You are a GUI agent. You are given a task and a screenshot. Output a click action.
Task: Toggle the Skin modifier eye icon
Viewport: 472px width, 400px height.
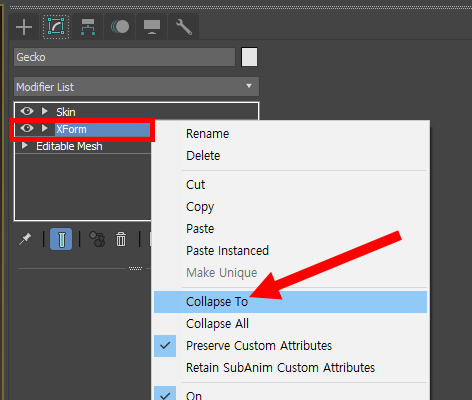[x=27, y=111]
